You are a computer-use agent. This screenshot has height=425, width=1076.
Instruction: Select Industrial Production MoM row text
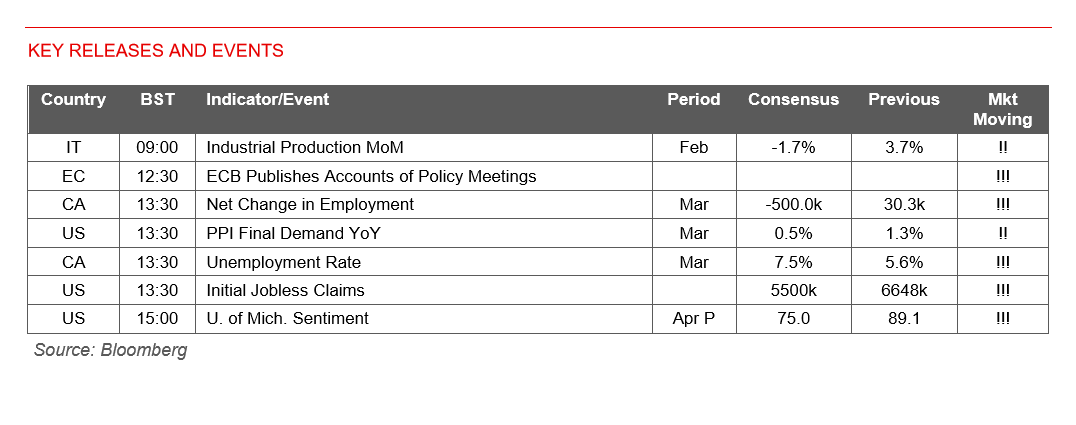tap(304, 147)
